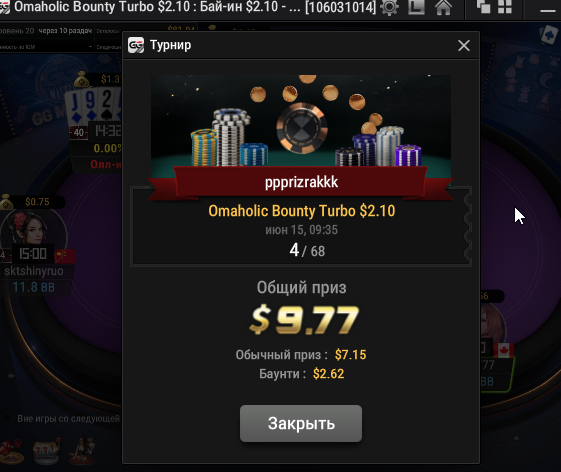Close the Турнир dialog with the X
This screenshot has width=561, height=472.
pyautogui.click(x=464, y=45)
